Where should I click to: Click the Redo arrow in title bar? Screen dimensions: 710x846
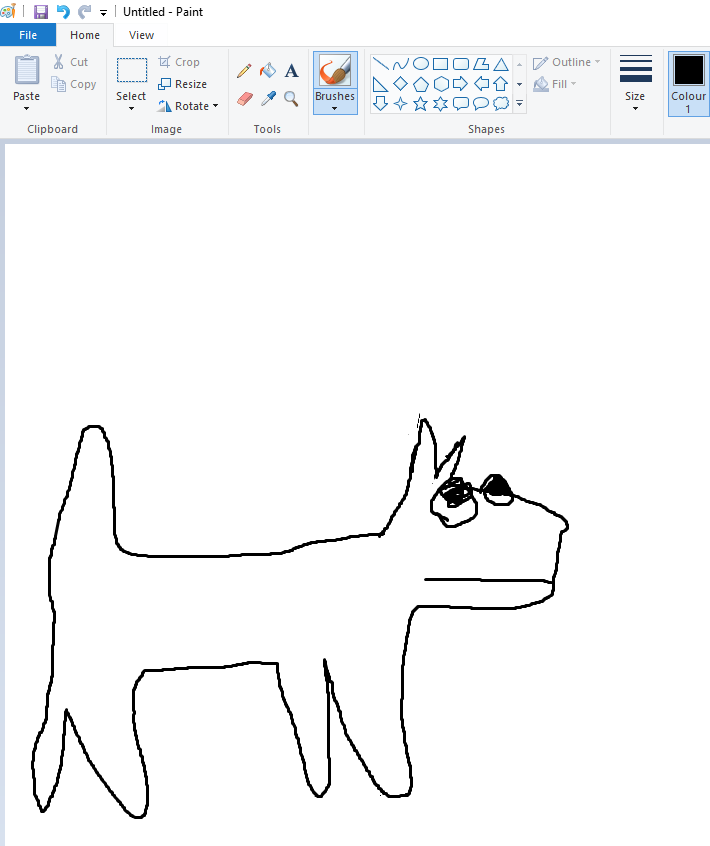pos(84,11)
